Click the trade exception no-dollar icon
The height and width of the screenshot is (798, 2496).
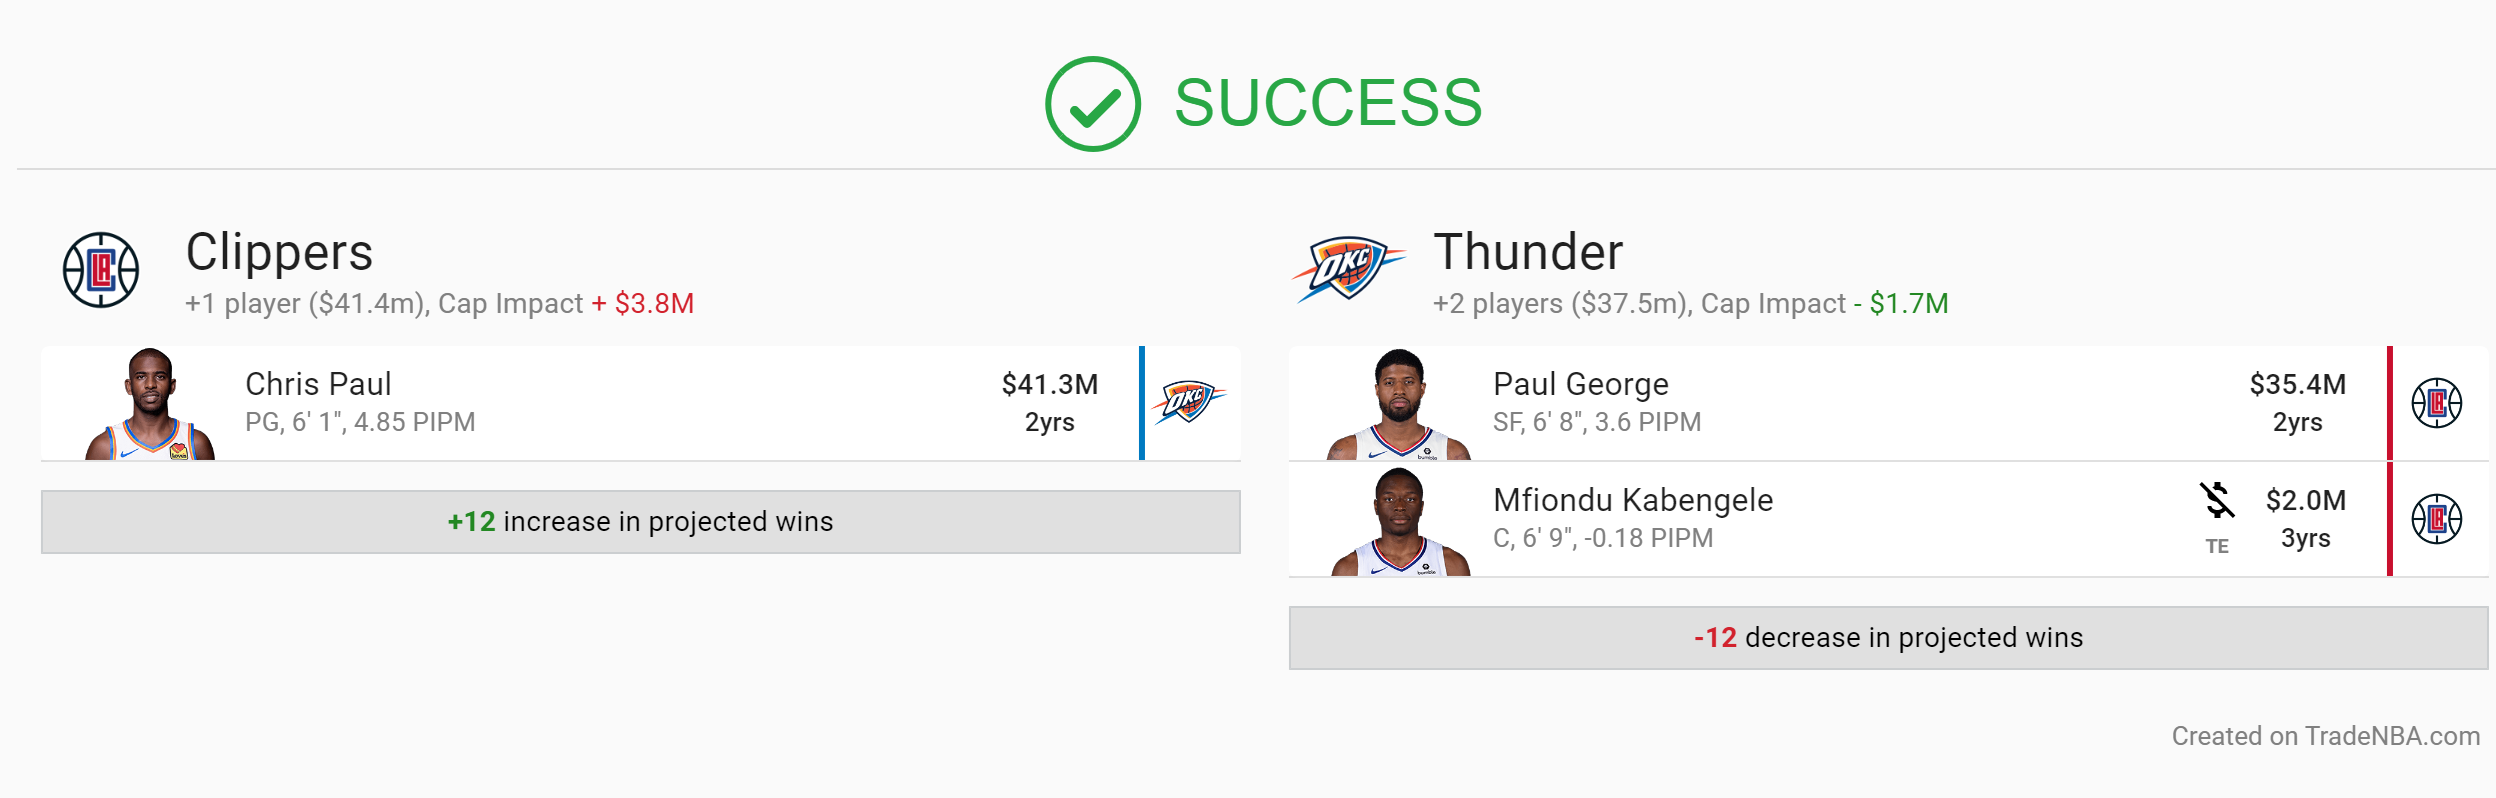[2217, 500]
